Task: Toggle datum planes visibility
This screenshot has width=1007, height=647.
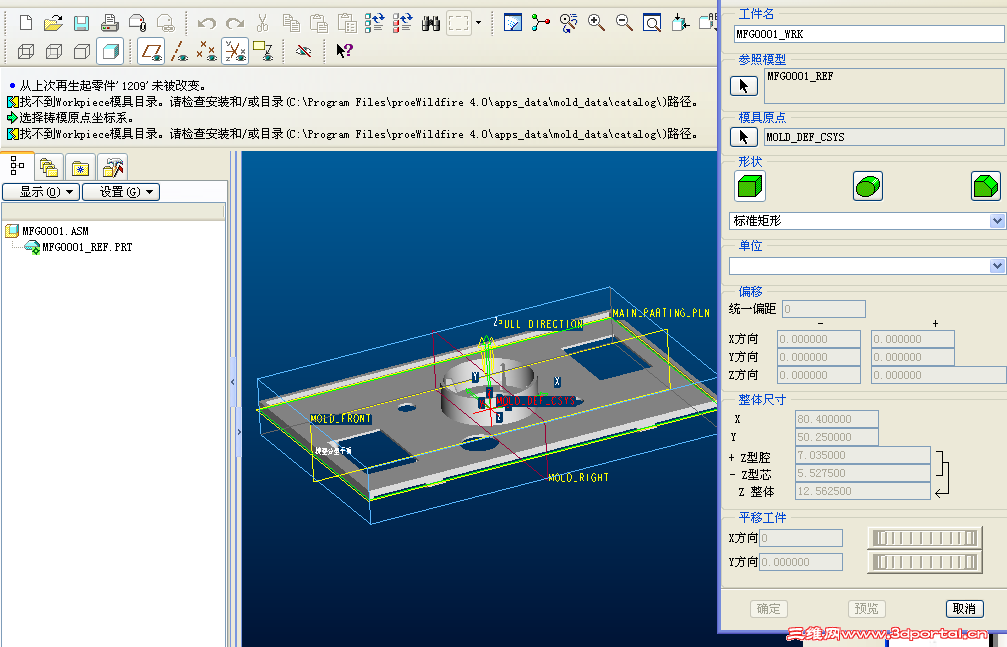Action: point(152,51)
